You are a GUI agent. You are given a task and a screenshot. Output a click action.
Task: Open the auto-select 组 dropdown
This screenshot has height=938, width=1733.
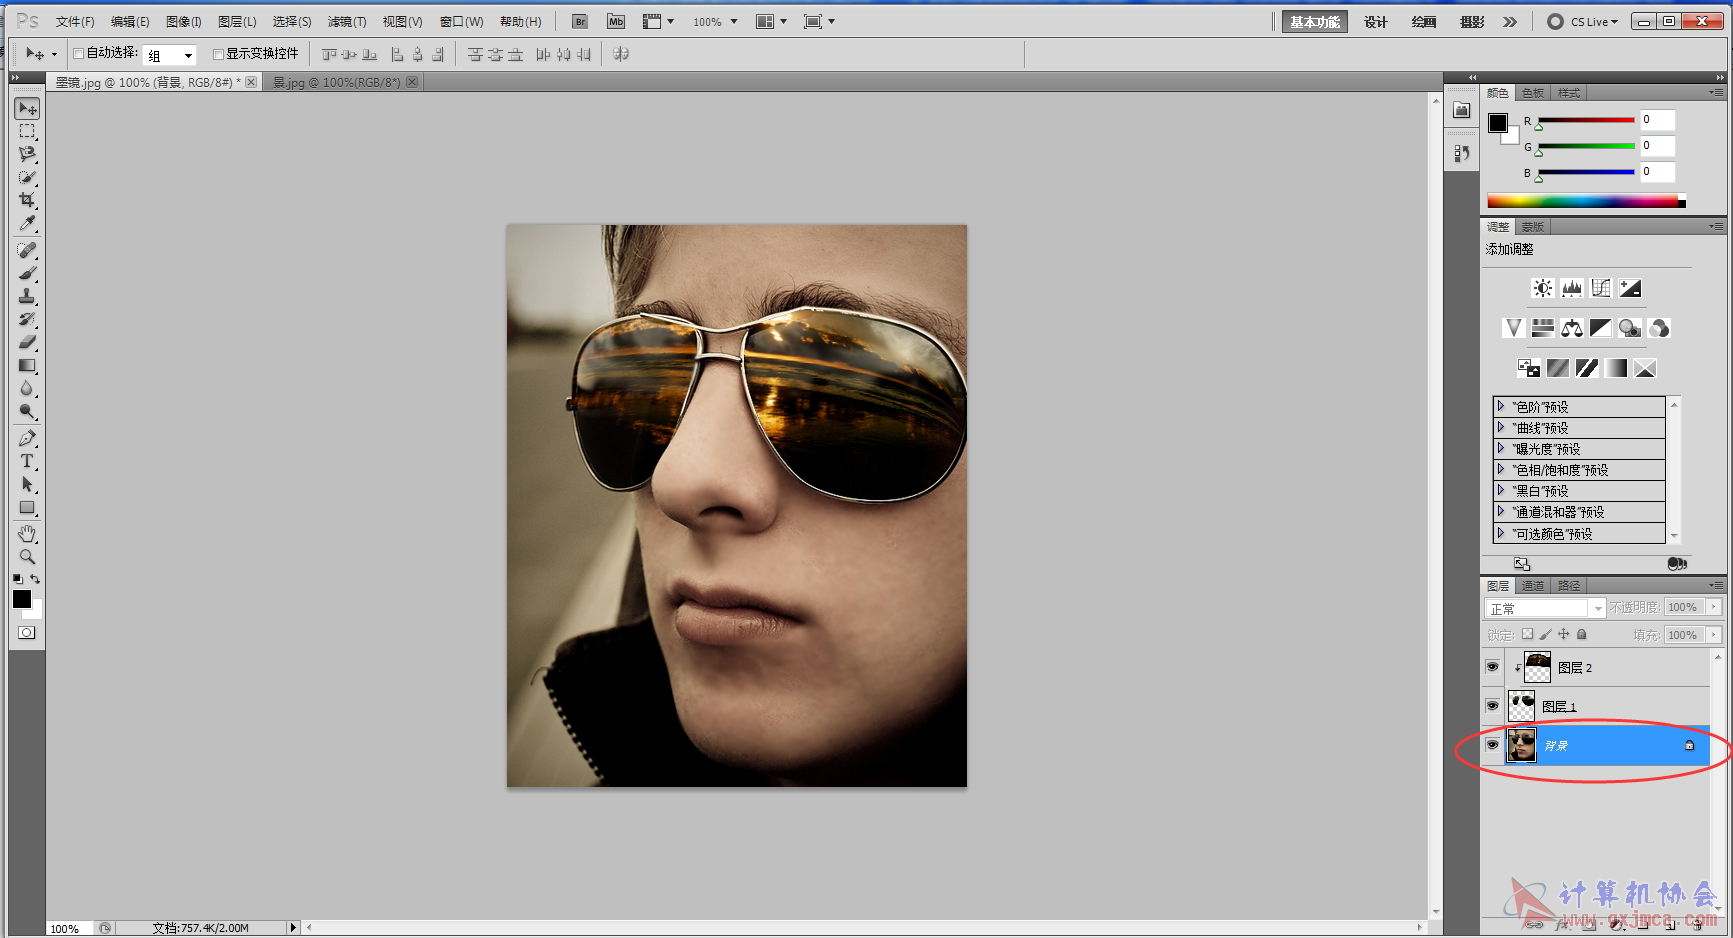pos(170,55)
